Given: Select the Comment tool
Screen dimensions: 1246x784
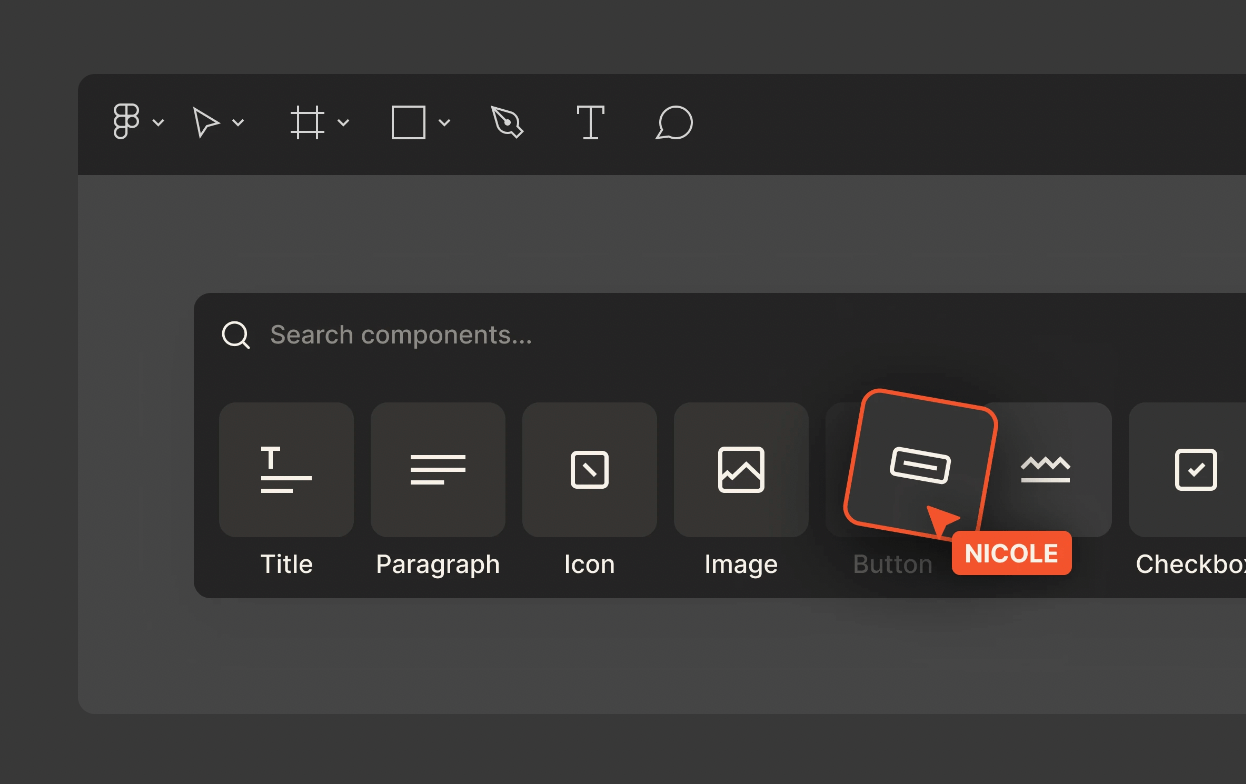Looking at the screenshot, I should (x=674, y=123).
